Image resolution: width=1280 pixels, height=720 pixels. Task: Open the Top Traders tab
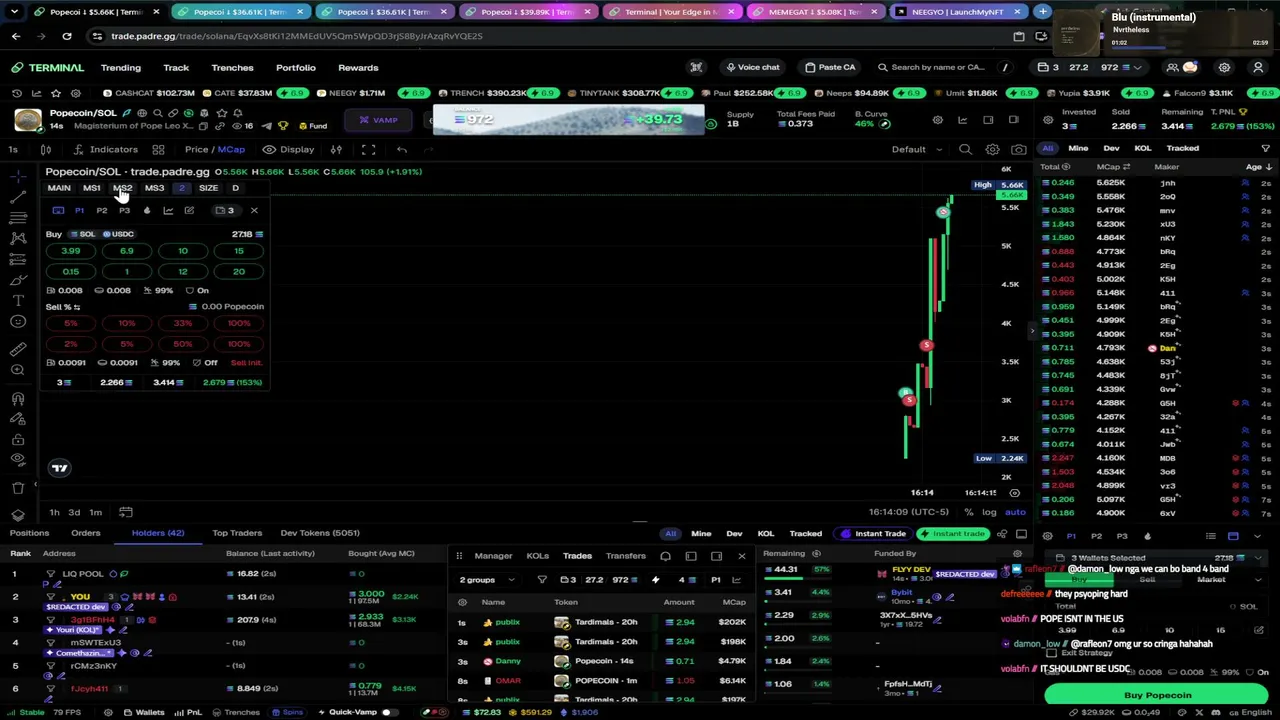click(237, 533)
